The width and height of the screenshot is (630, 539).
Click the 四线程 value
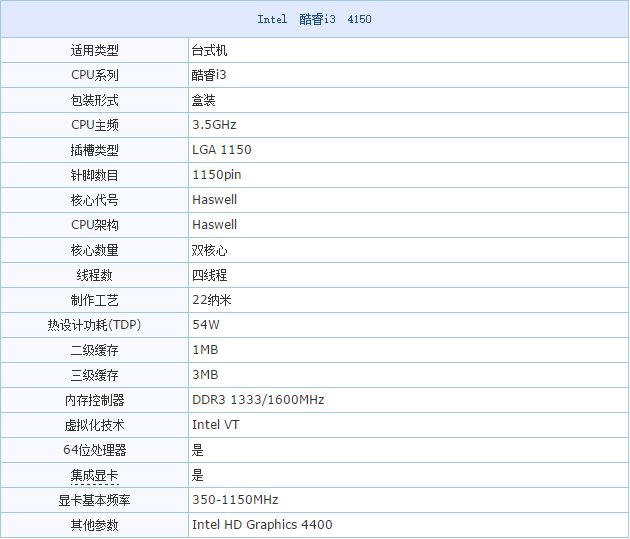tap(209, 275)
